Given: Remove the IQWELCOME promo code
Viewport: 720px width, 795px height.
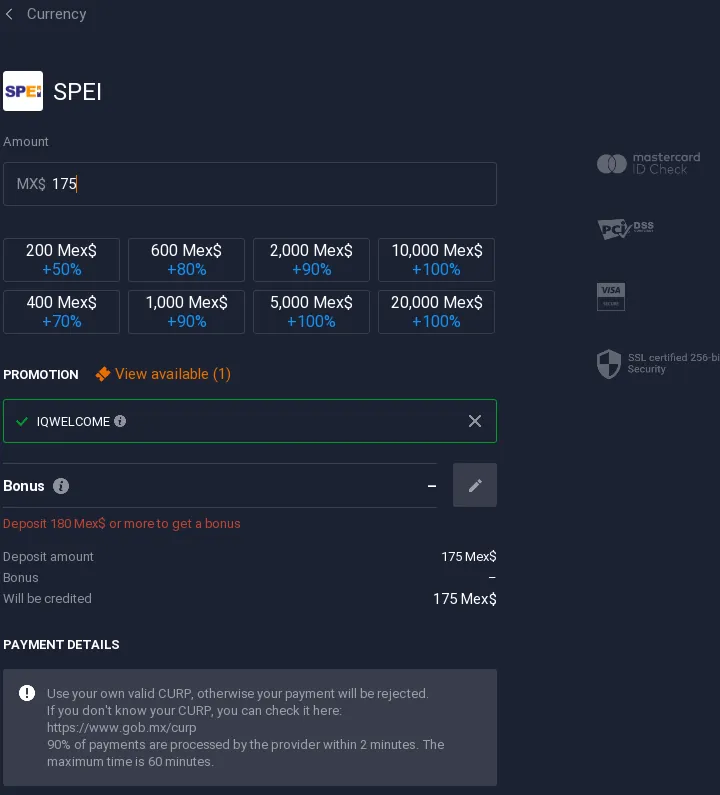Looking at the screenshot, I should [x=475, y=421].
